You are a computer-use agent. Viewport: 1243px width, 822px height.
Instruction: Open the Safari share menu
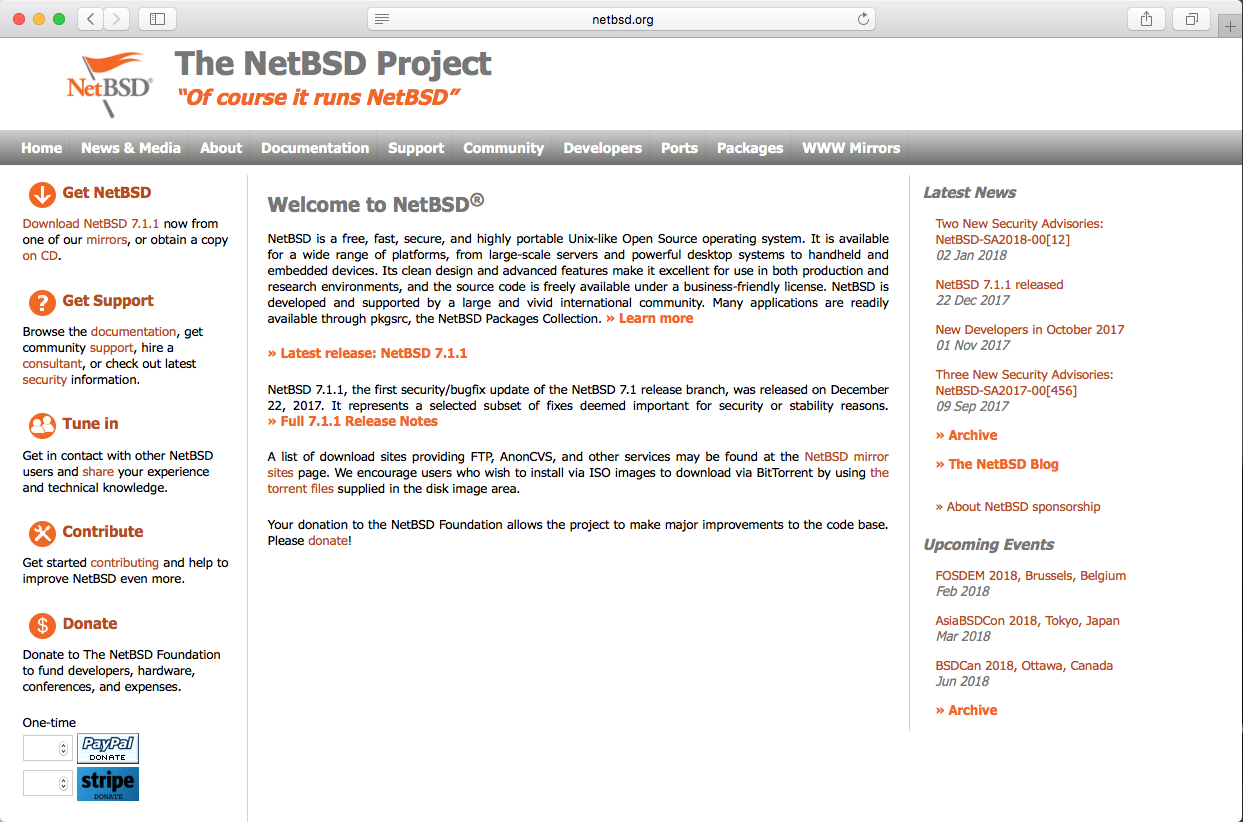tap(1146, 19)
